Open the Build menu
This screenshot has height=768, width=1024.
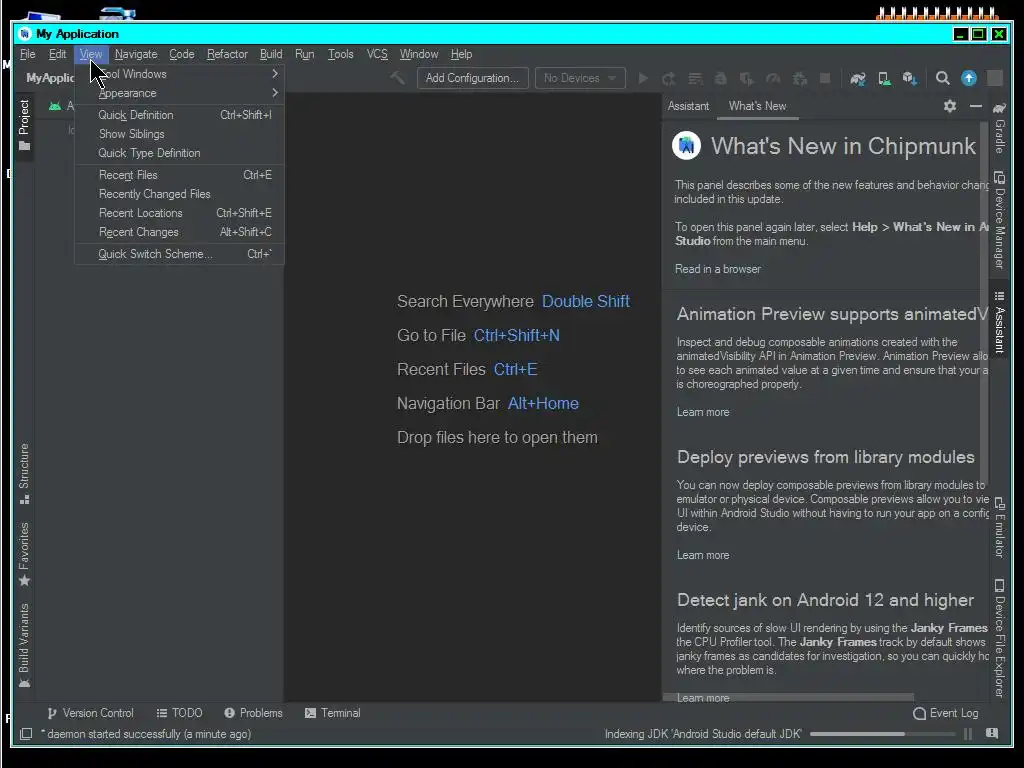[271, 54]
